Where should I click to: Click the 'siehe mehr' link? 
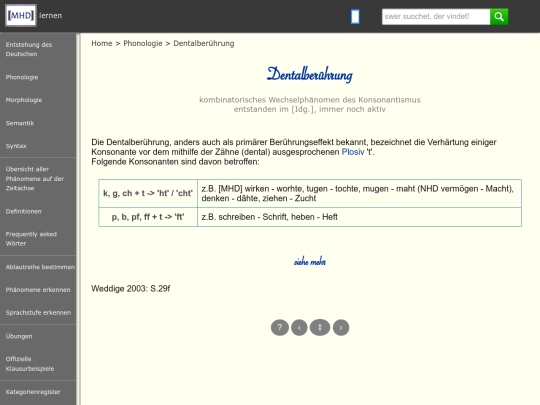click(x=310, y=262)
